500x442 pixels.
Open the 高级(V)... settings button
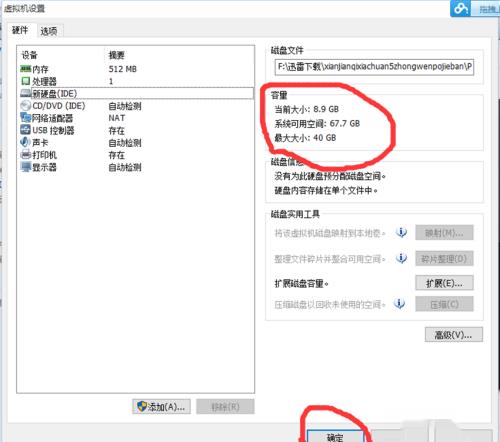(453, 335)
